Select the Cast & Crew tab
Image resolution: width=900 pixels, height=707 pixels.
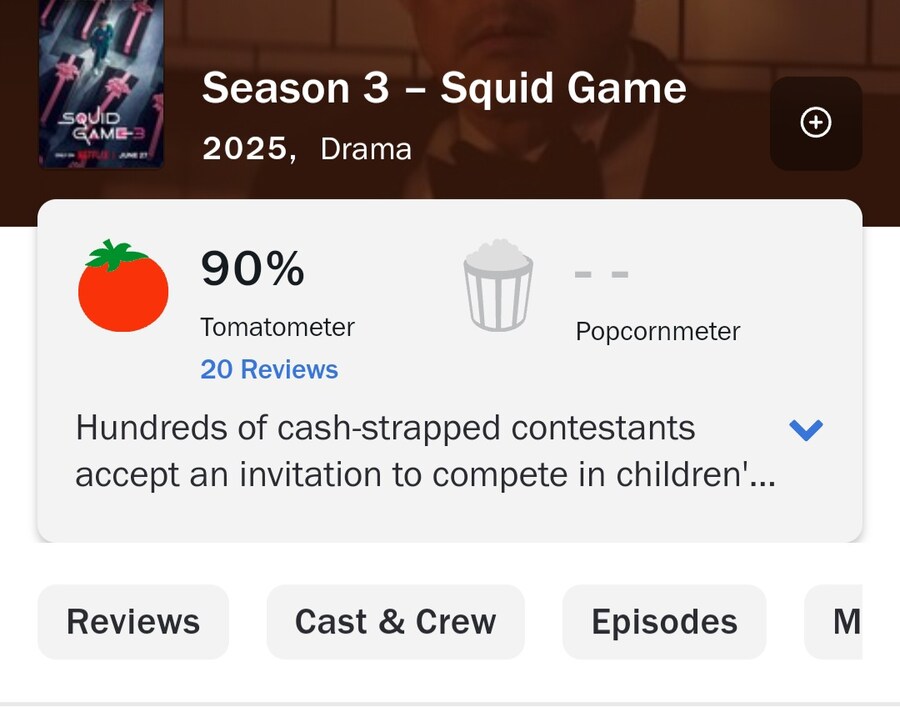(395, 621)
